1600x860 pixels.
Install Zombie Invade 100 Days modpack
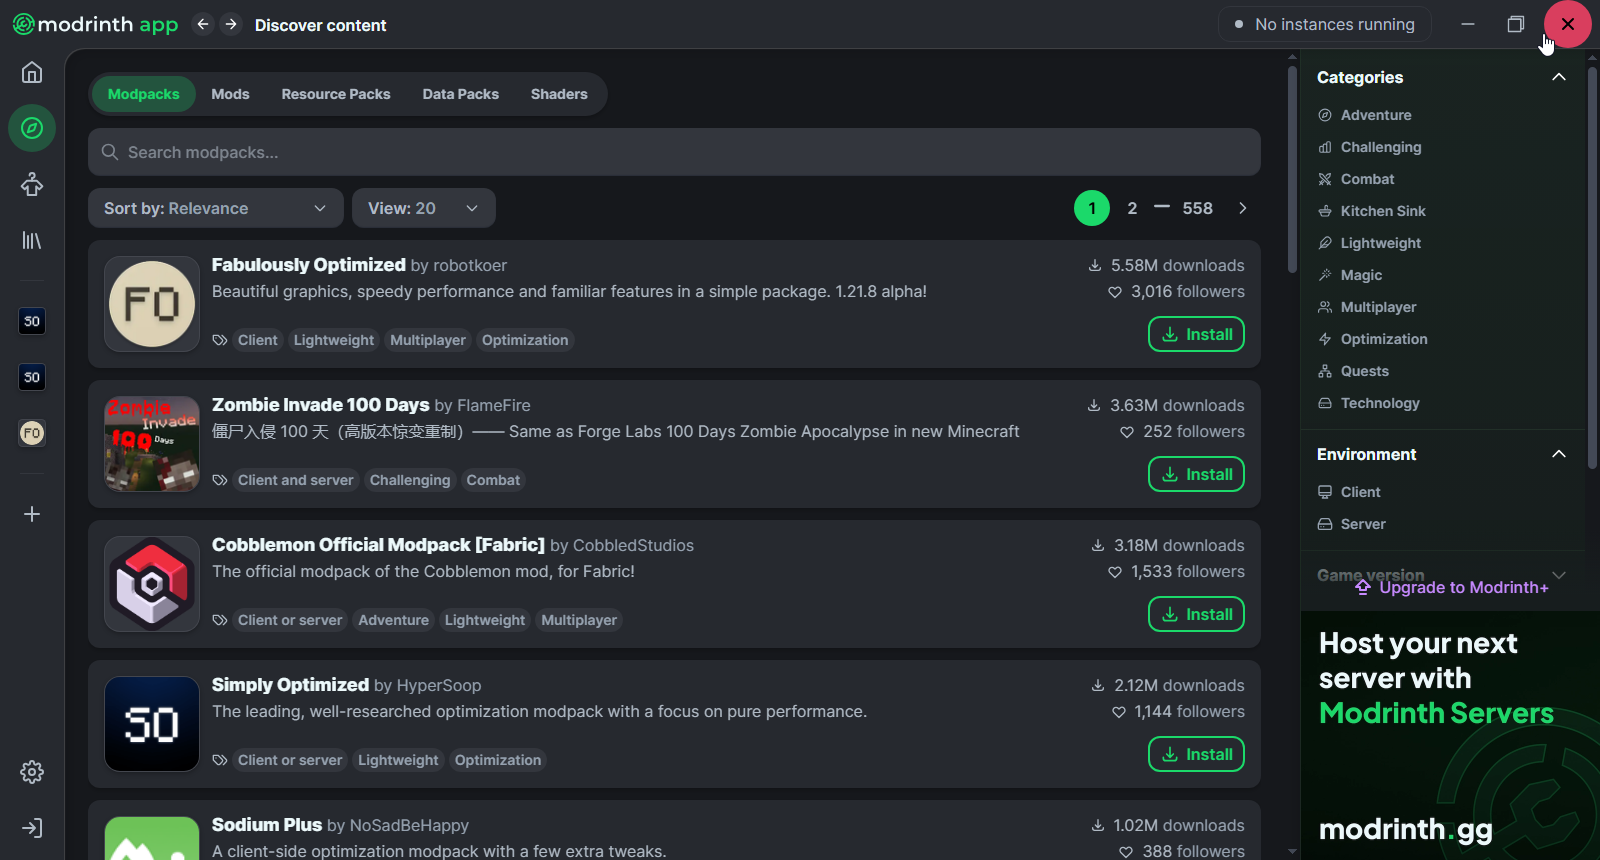click(1196, 474)
